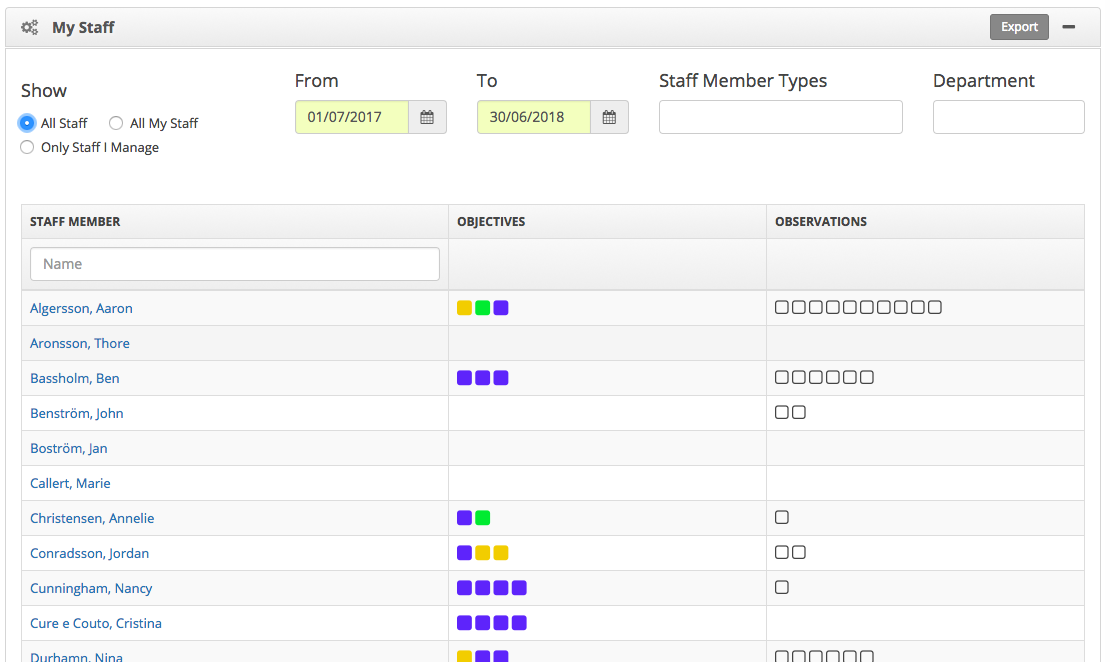Open Cunningham, Nancy staff link
Image resolution: width=1110 pixels, height=662 pixels.
[91, 588]
